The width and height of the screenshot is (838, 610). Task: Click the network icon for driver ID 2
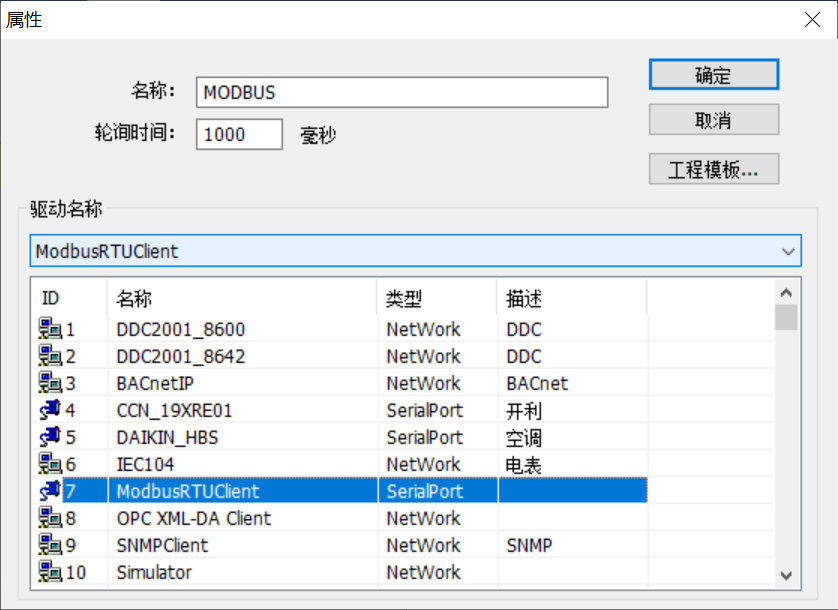coord(50,356)
